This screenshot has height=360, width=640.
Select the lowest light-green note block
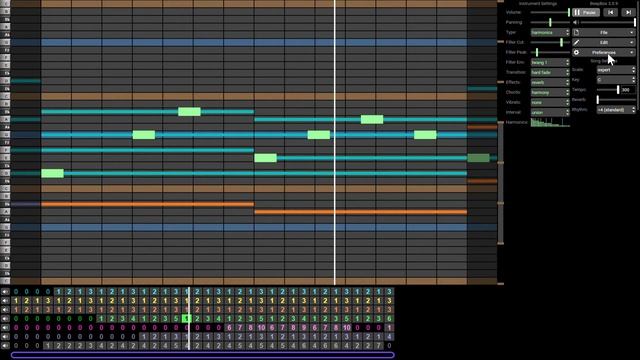click(x=52, y=173)
